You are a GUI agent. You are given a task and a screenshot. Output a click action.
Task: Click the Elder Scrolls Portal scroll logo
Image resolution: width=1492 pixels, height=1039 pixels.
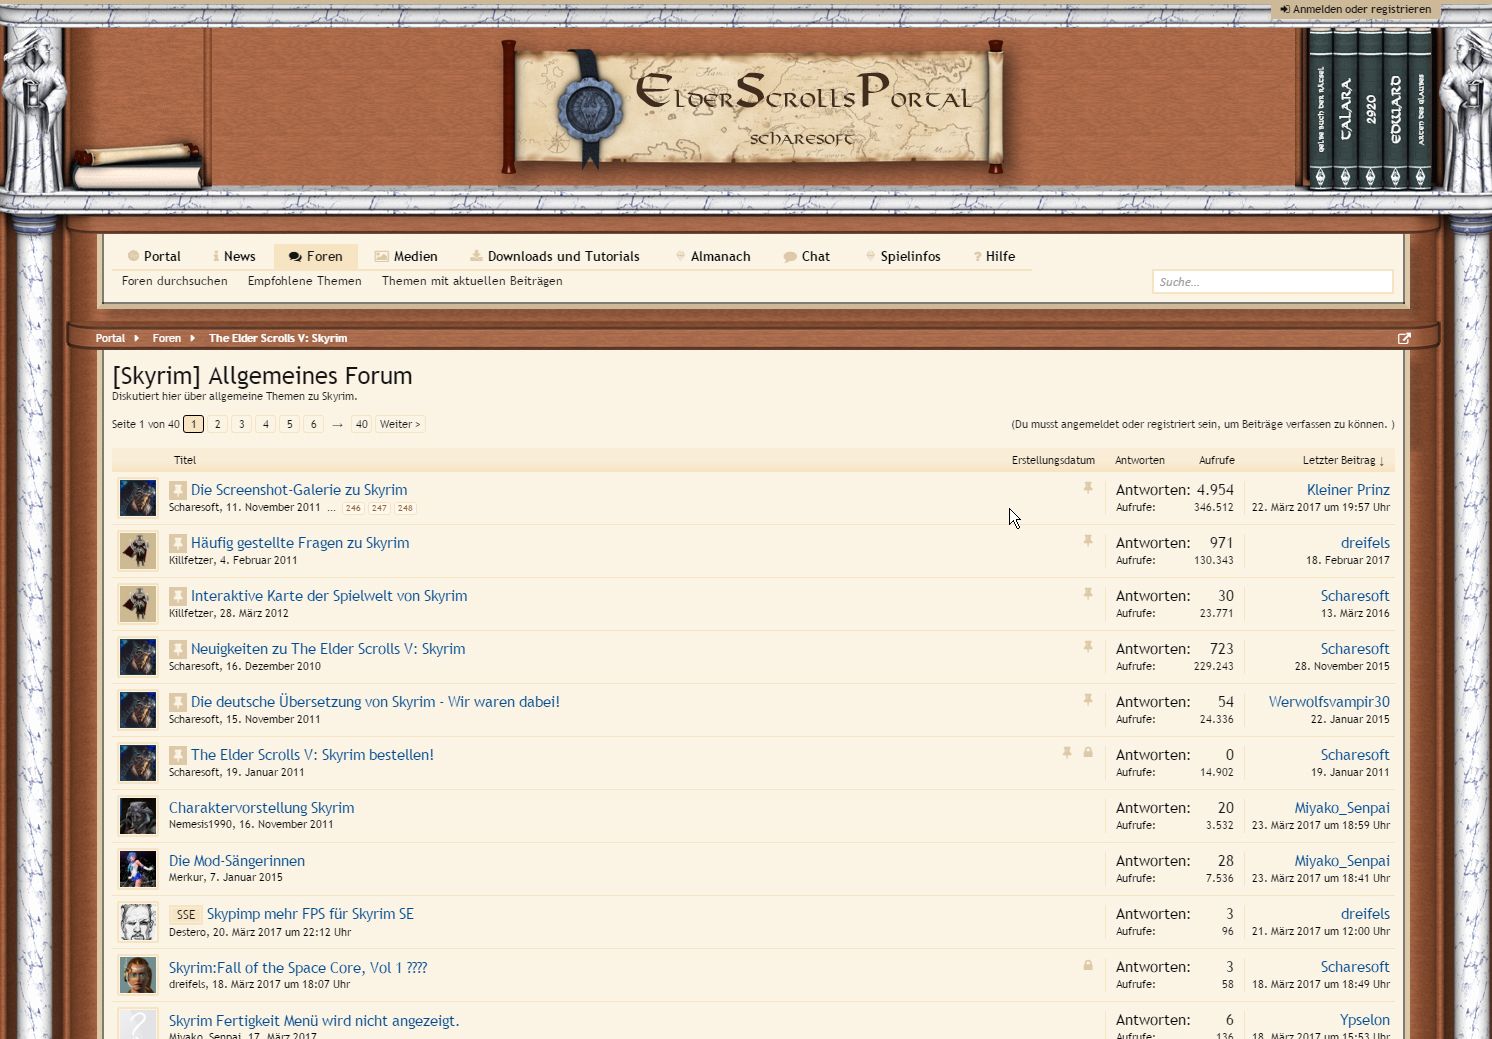[753, 107]
